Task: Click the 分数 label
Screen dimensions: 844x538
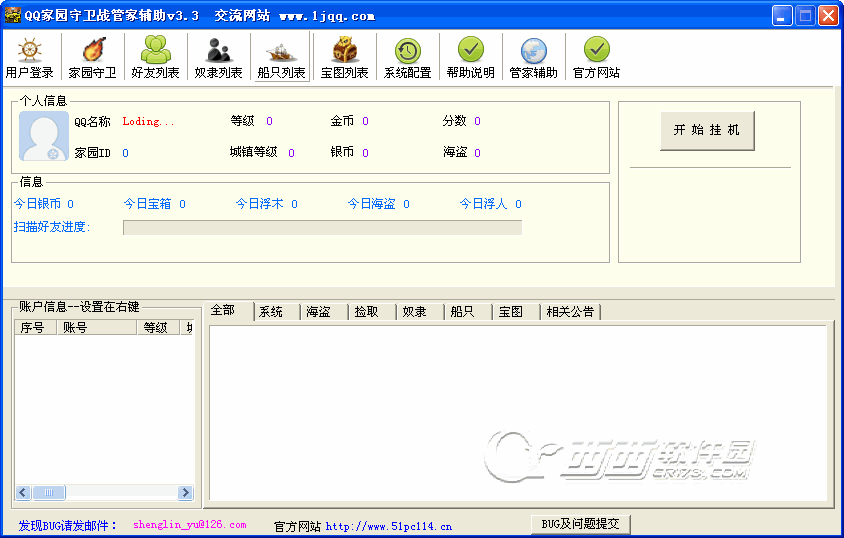Action: (x=454, y=121)
